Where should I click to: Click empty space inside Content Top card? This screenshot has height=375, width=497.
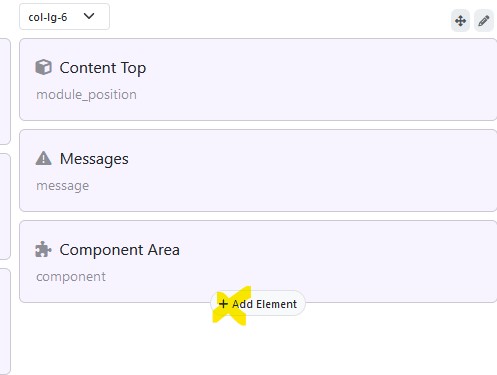click(x=317, y=80)
